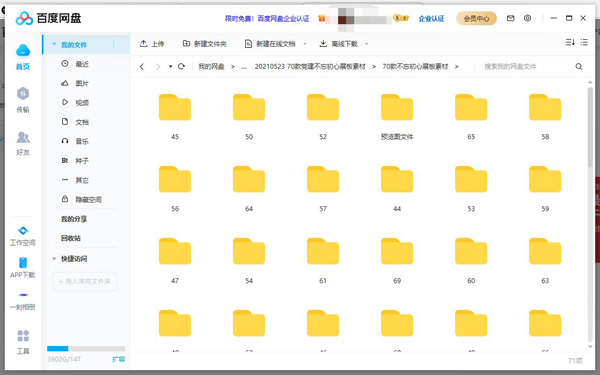
Task: Expand the 离线下载 dropdown arrow
Action: pyautogui.click(x=367, y=44)
